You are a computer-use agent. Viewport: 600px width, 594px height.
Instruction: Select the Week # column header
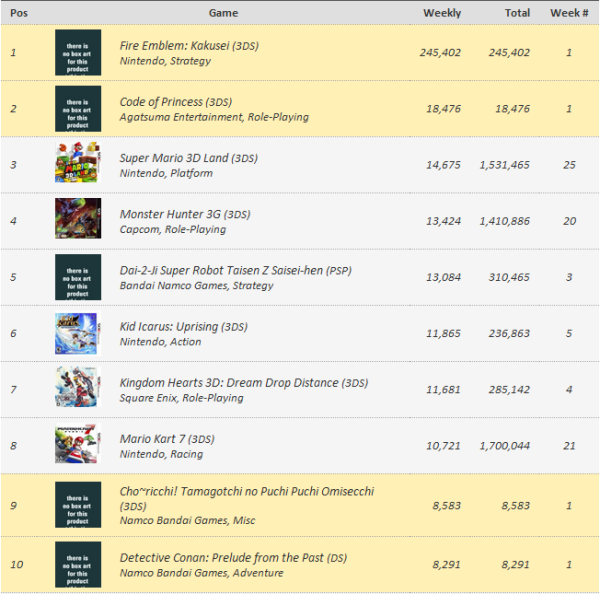pyautogui.click(x=567, y=13)
